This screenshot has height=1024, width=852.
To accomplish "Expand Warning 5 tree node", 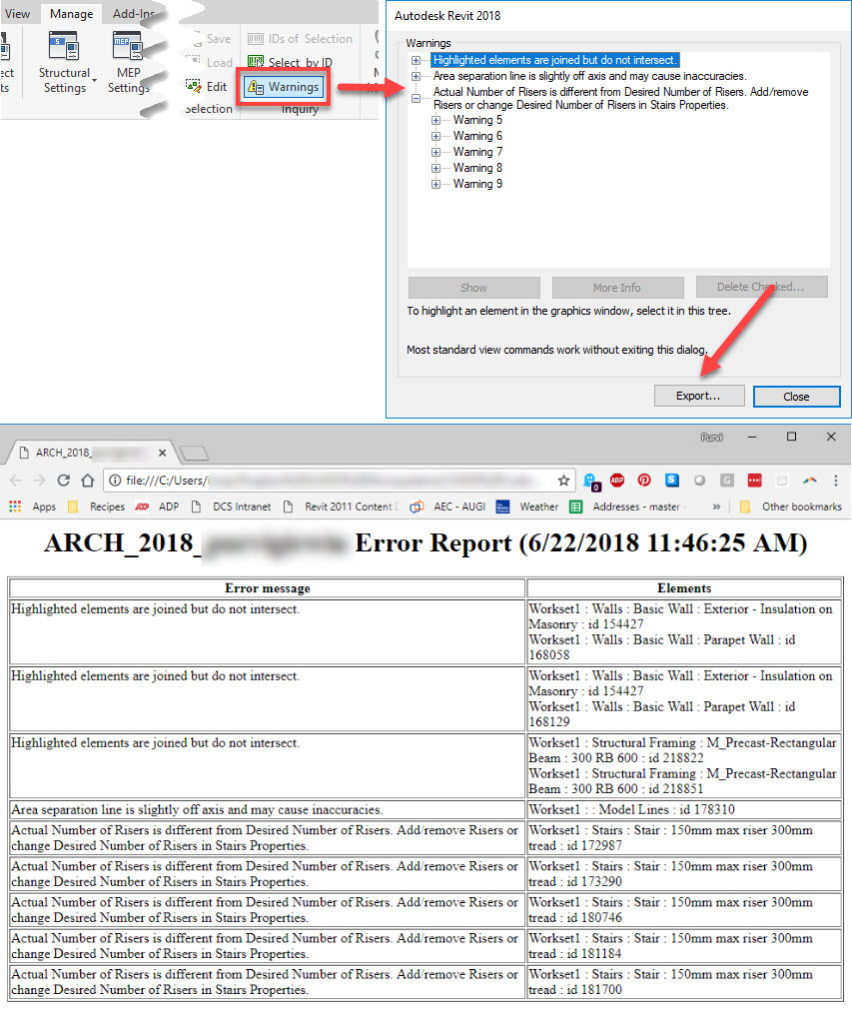I will [x=436, y=120].
